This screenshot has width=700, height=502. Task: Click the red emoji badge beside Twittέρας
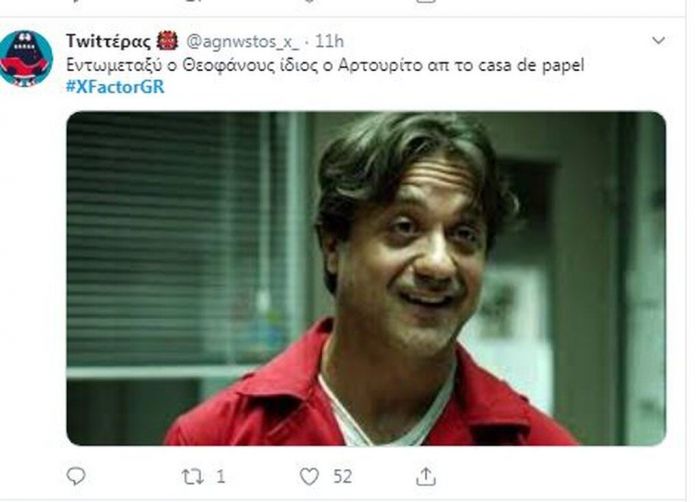point(167,42)
